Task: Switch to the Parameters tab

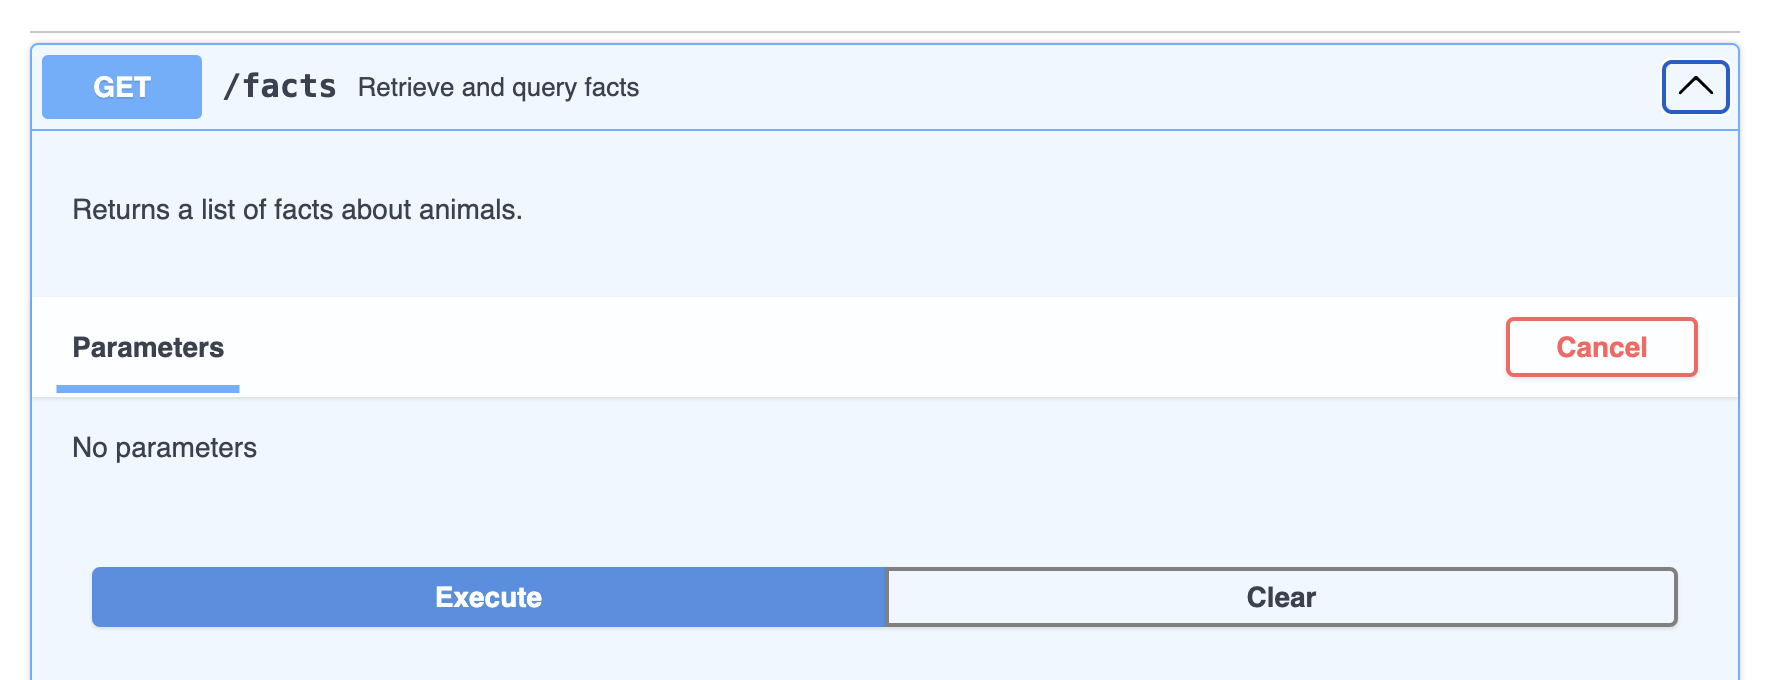Action: pos(148,347)
